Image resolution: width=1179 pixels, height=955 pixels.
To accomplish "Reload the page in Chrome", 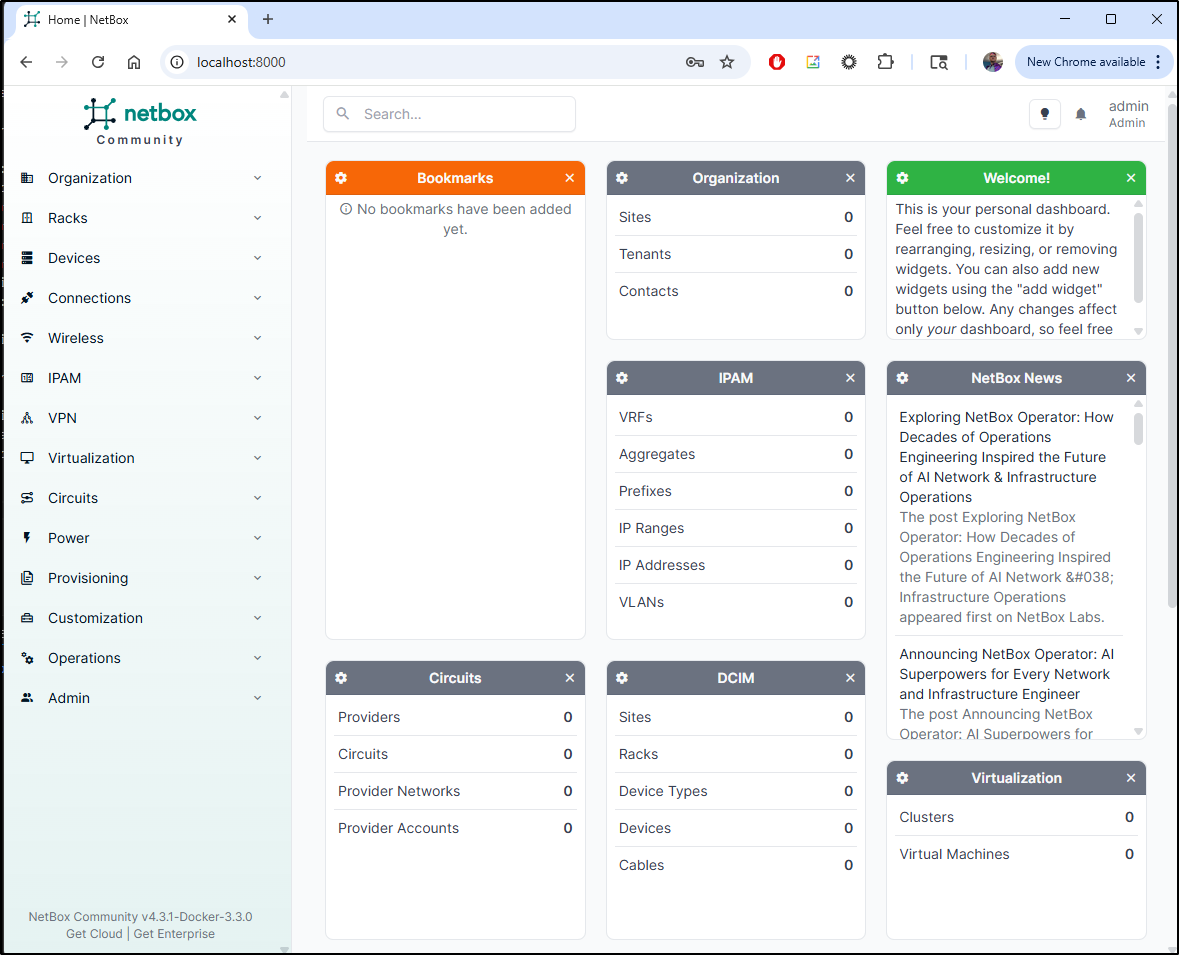I will pyautogui.click(x=98, y=62).
